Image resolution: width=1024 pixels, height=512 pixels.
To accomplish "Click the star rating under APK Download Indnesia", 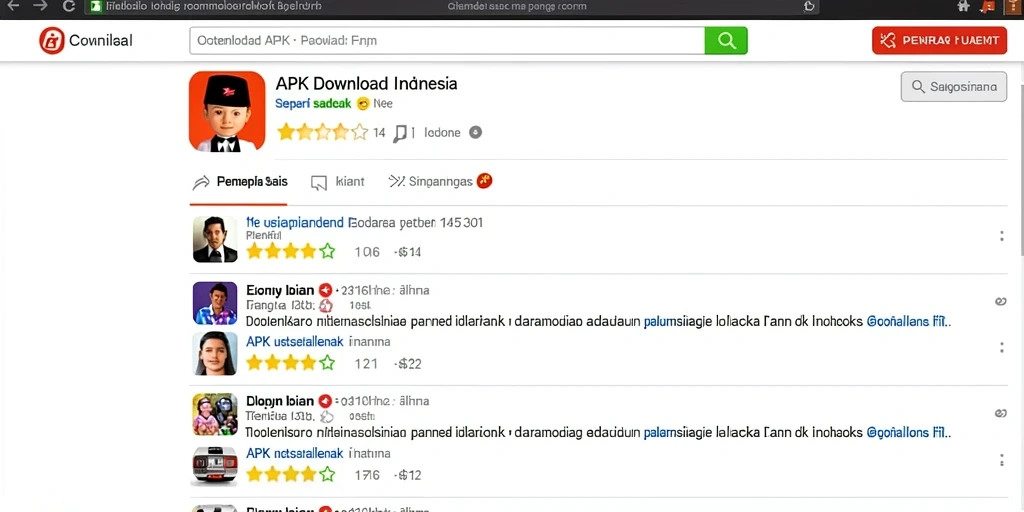I will [x=323, y=133].
